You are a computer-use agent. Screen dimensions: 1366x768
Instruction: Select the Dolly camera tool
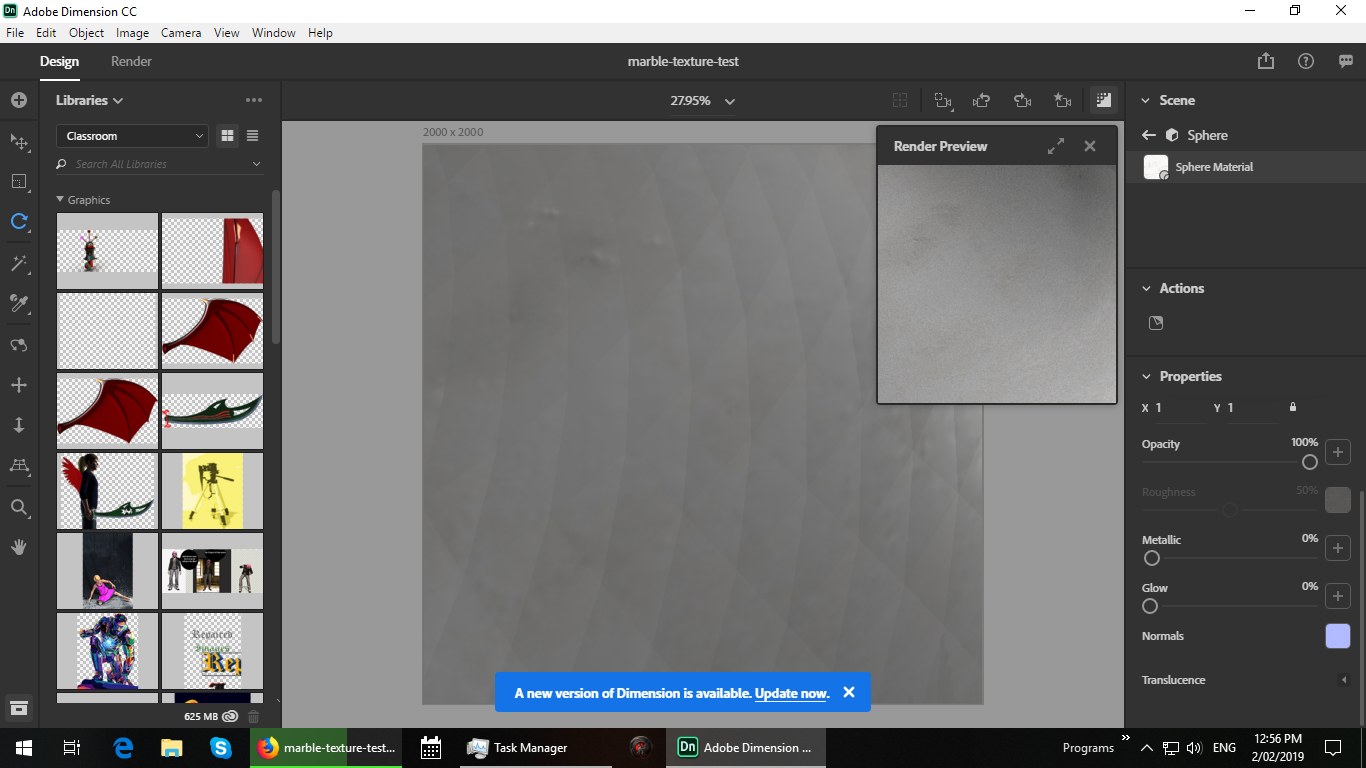(19, 425)
